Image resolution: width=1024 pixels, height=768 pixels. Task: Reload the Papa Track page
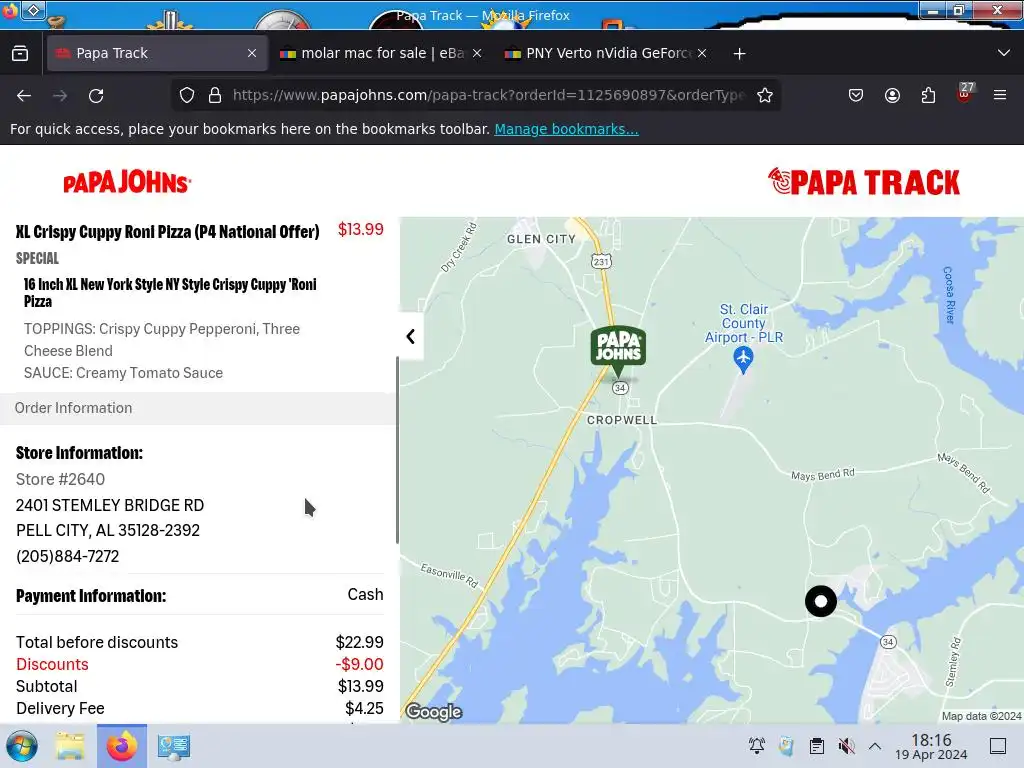point(96,96)
